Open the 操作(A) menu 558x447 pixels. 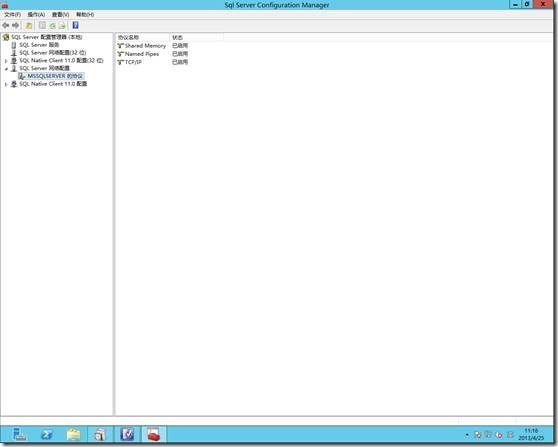point(36,15)
